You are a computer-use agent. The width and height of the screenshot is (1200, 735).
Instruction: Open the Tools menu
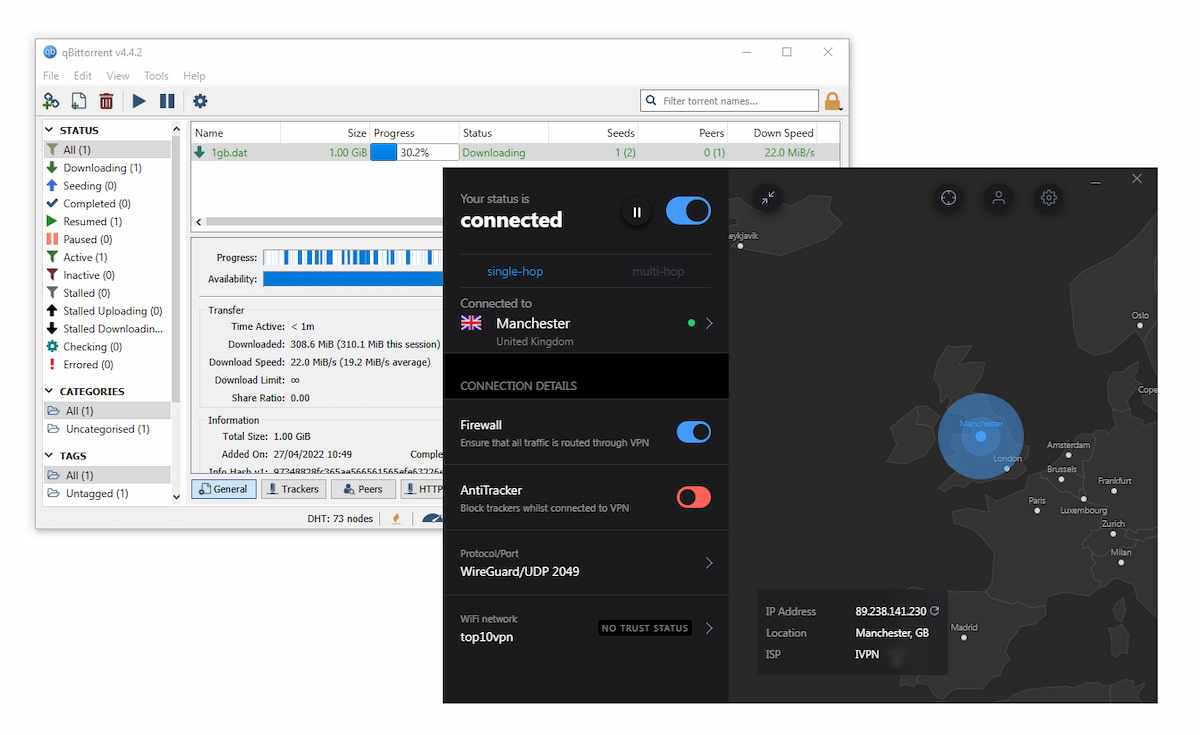click(x=156, y=75)
